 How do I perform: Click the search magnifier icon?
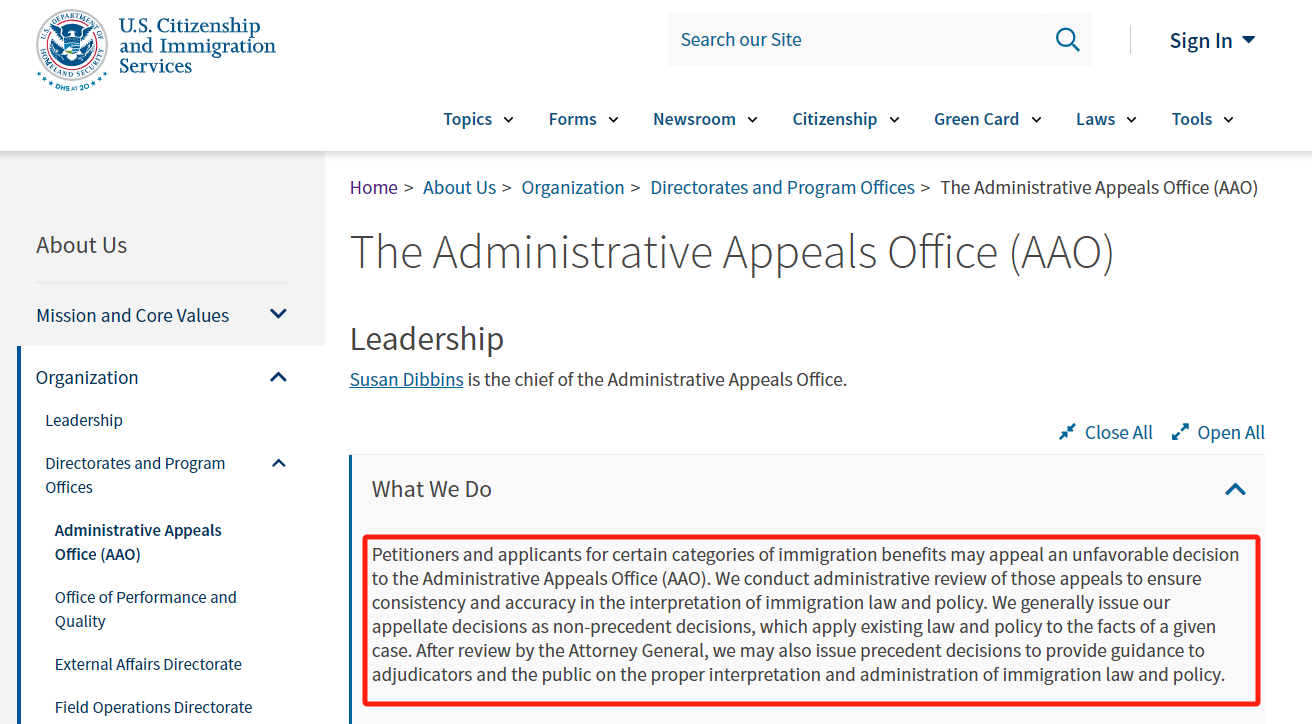coord(1067,40)
